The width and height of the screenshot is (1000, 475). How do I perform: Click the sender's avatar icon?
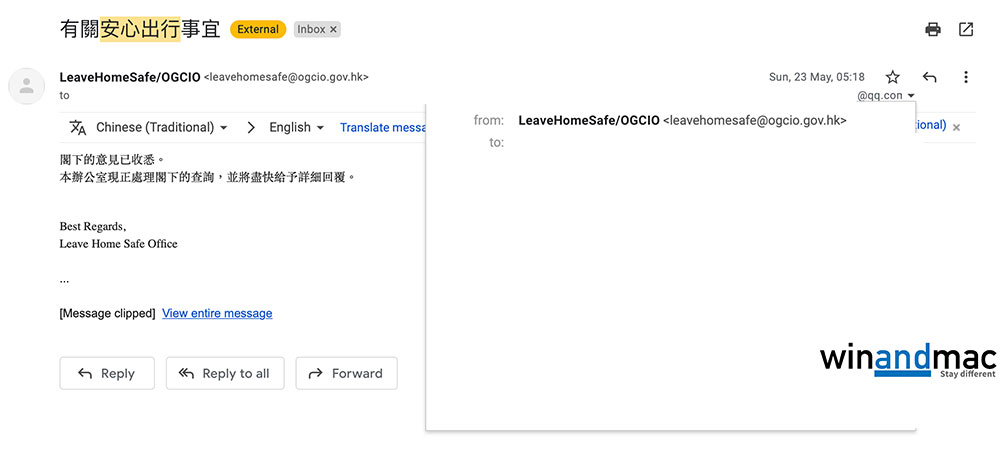tap(26, 86)
